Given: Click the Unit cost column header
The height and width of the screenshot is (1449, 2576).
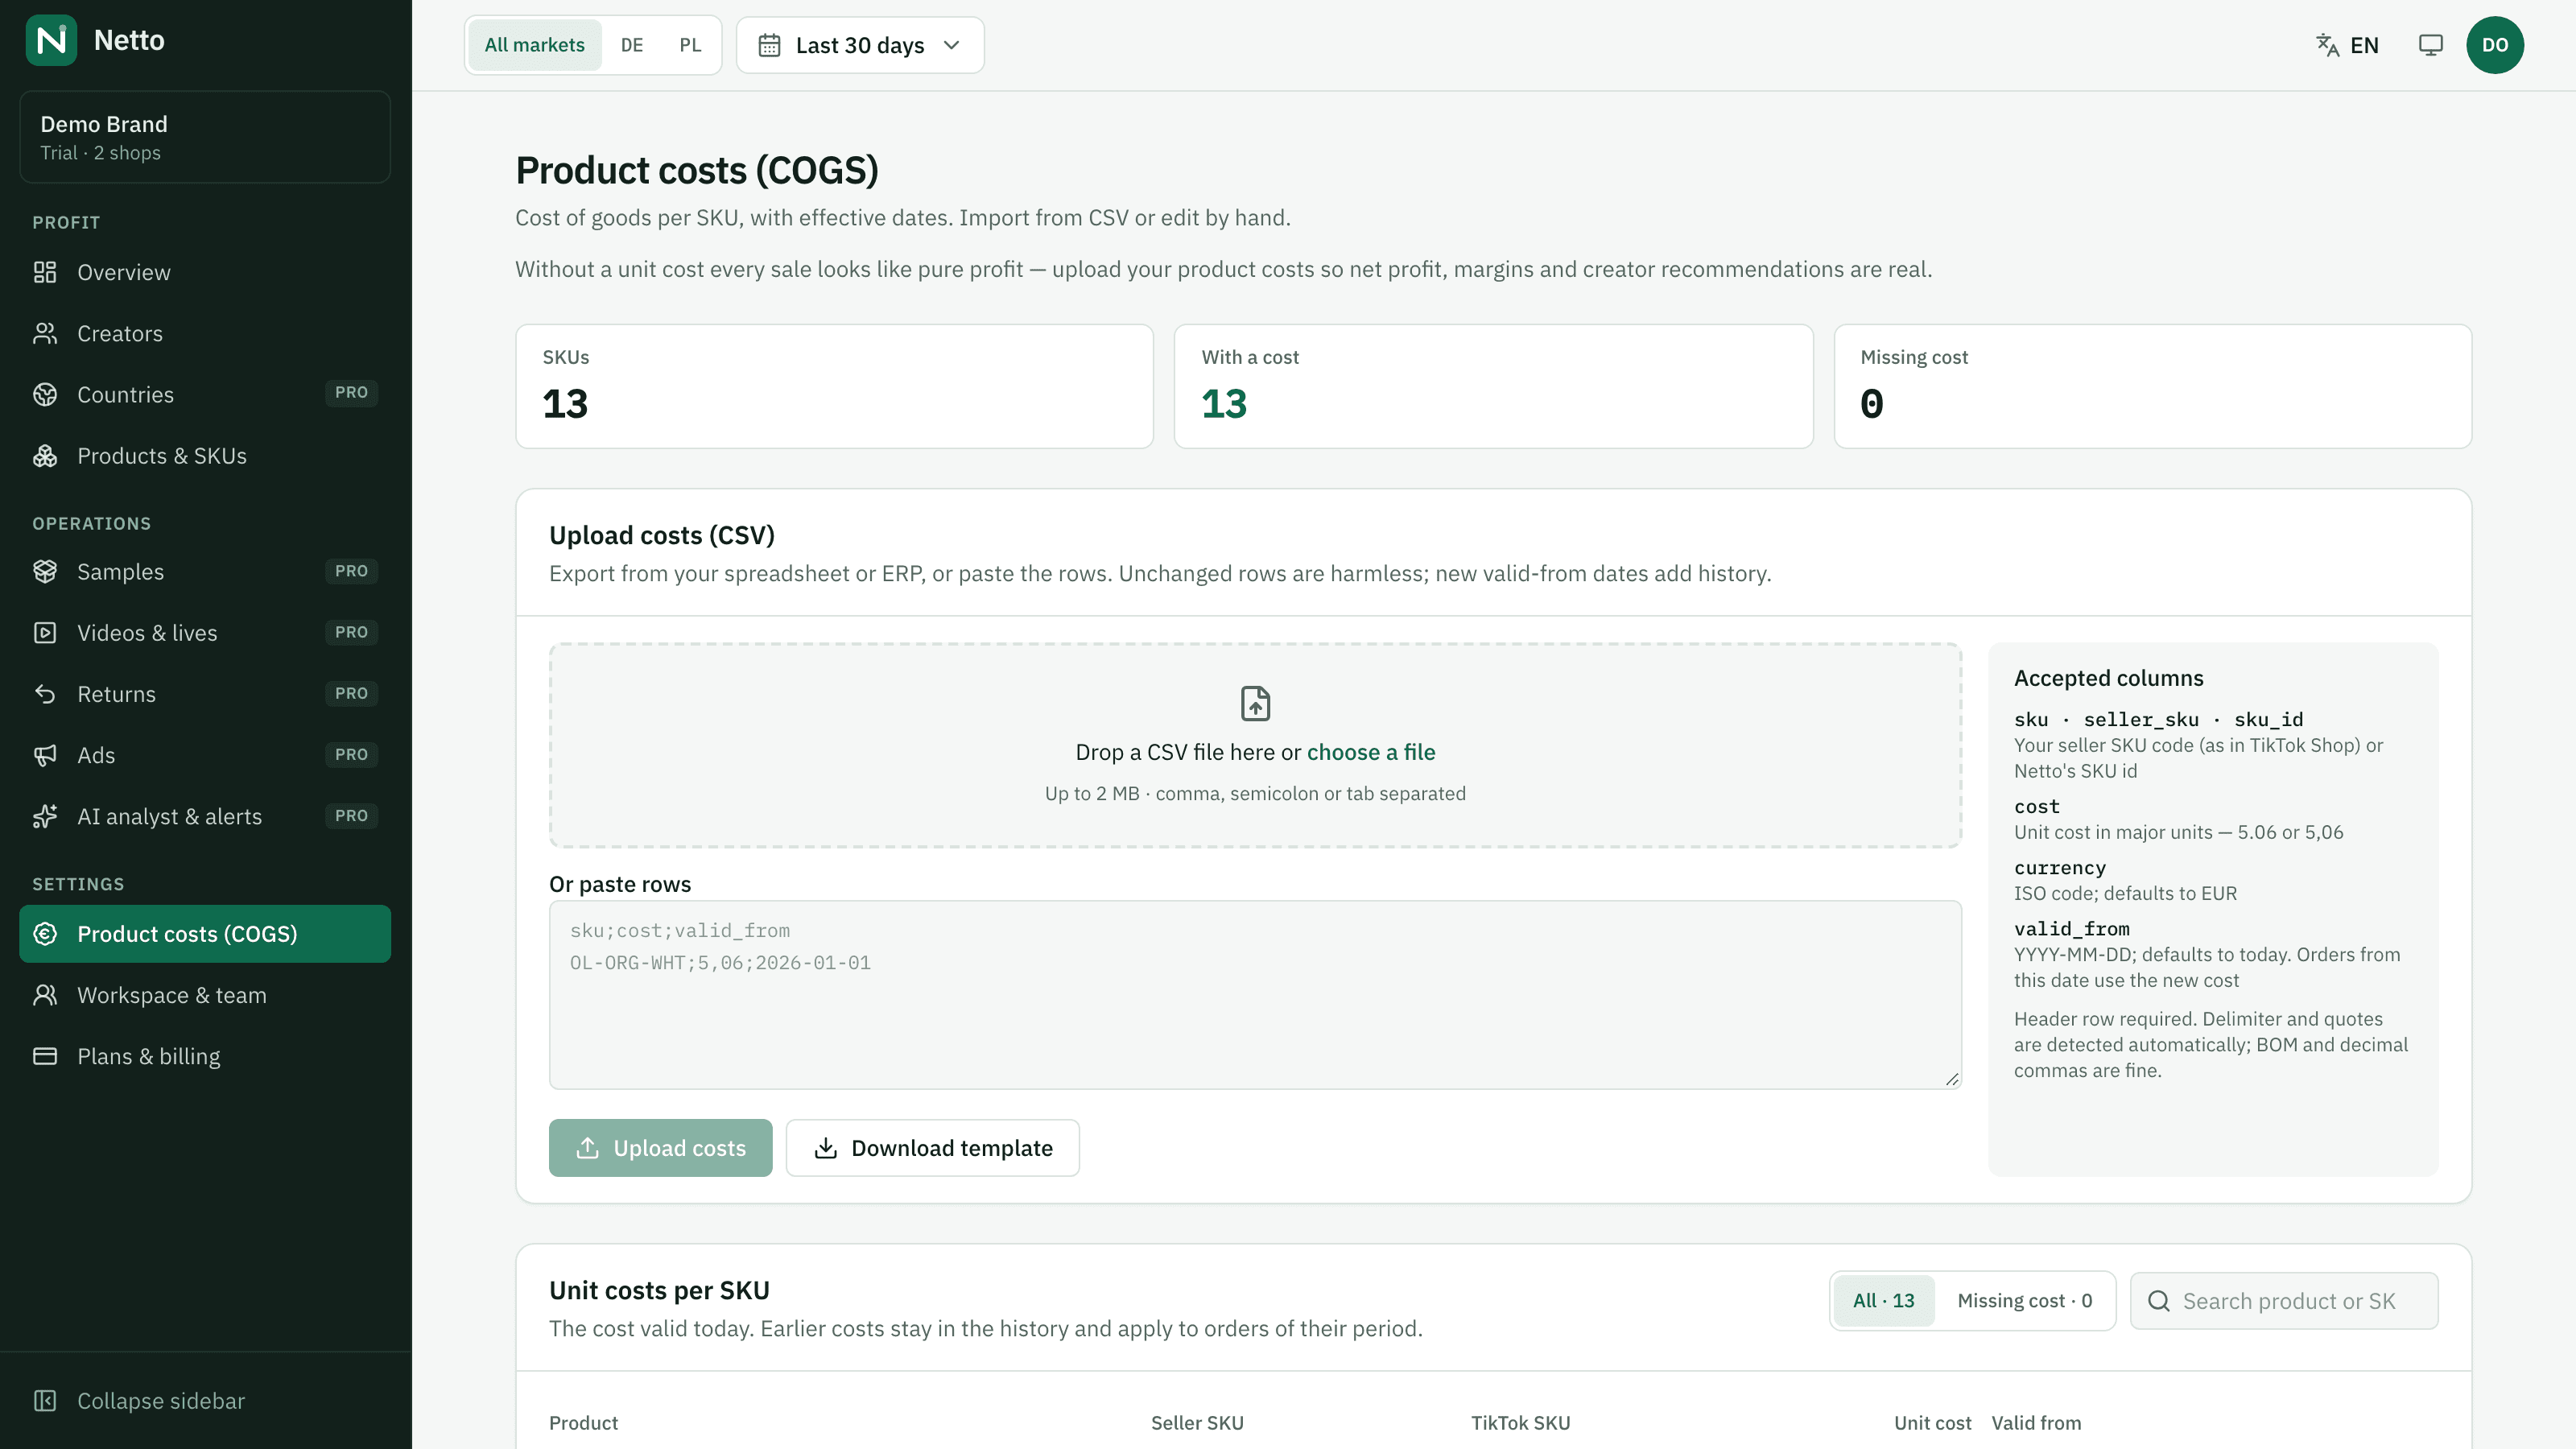Looking at the screenshot, I should [x=1932, y=1422].
